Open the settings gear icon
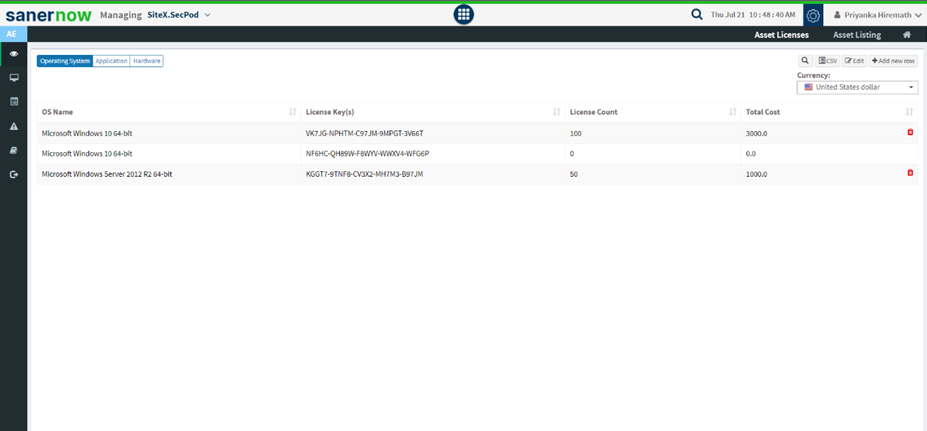The height and width of the screenshot is (431, 927). (x=813, y=15)
